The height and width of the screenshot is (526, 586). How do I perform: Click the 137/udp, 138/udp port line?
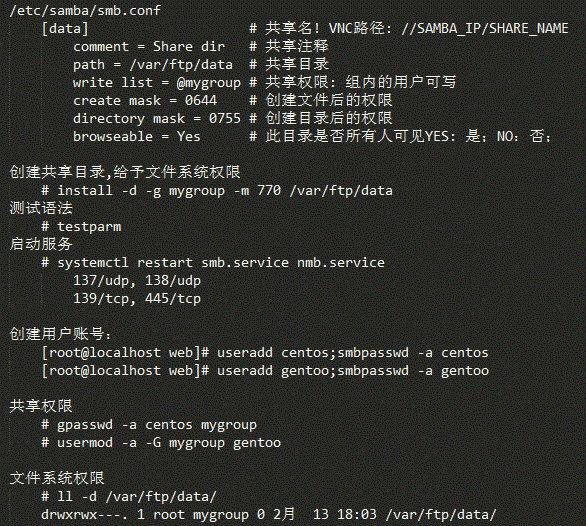137,280
